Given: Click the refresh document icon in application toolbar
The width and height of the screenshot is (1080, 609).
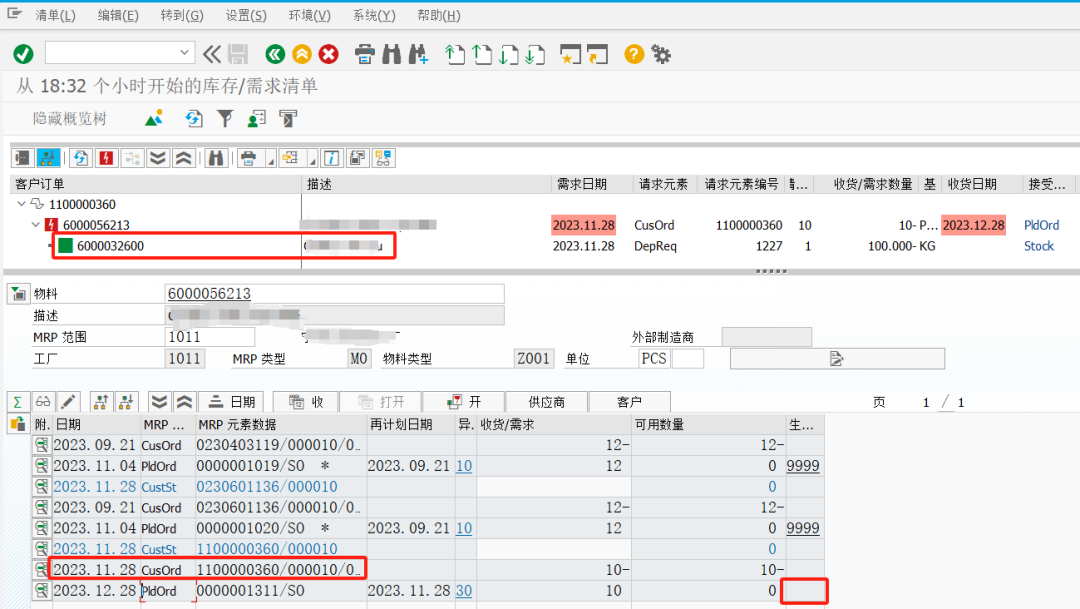Looking at the screenshot, I should pos(194,118).
